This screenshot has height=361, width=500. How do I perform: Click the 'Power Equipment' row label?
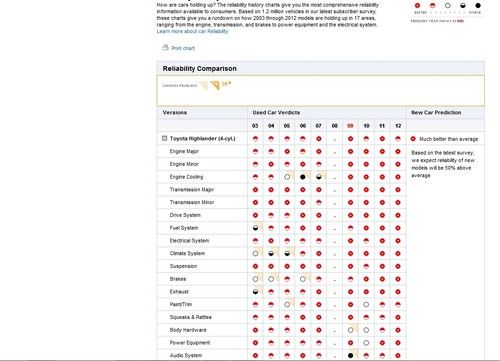click(190, 342)
